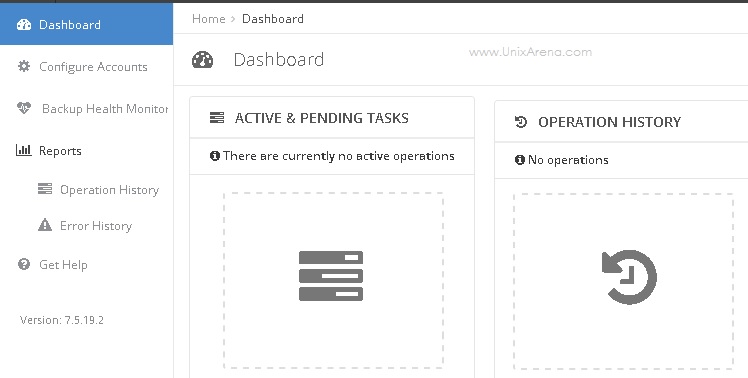Click the Backup Health Monitor heartbeat icon

pos(24,108)
